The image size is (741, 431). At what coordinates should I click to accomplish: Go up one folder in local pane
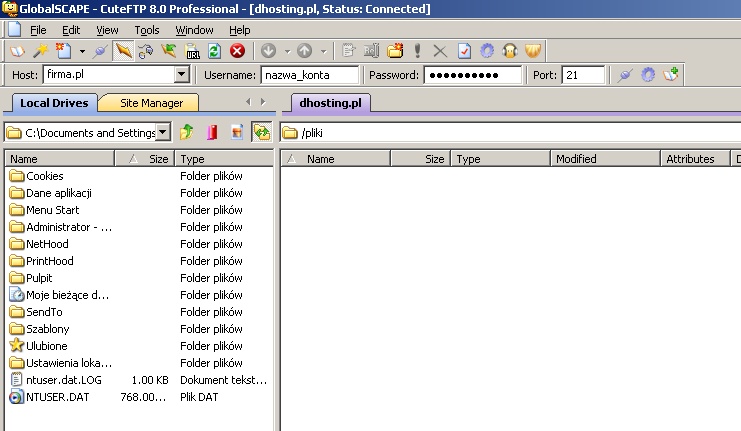[x=187, y=132]
